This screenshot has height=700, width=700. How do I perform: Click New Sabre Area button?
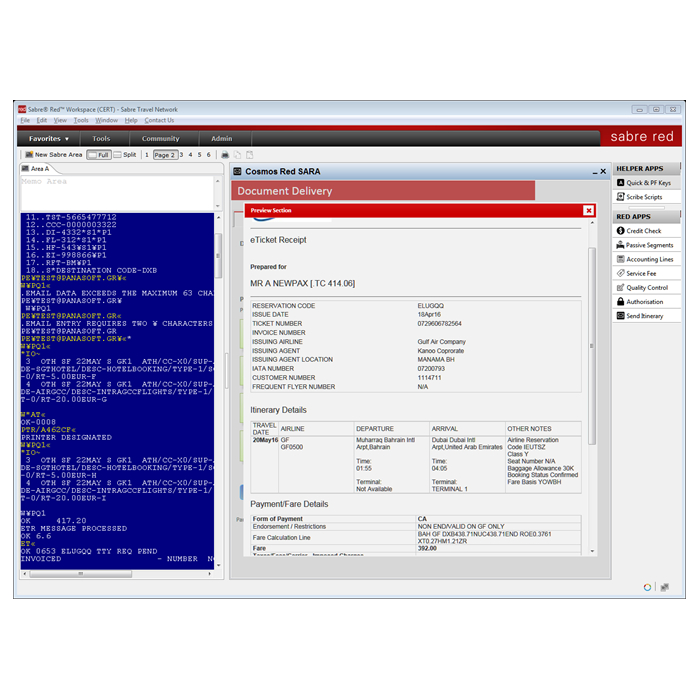click(53, 155)
